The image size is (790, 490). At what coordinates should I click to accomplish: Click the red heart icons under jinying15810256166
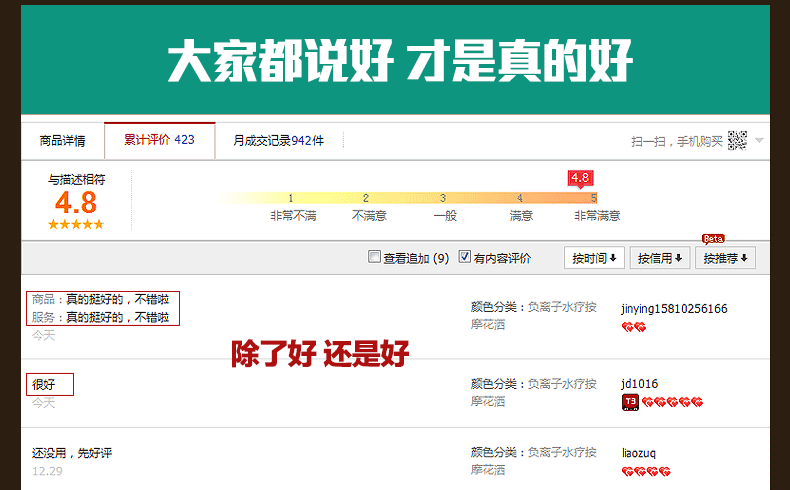(x=633, y=327)
